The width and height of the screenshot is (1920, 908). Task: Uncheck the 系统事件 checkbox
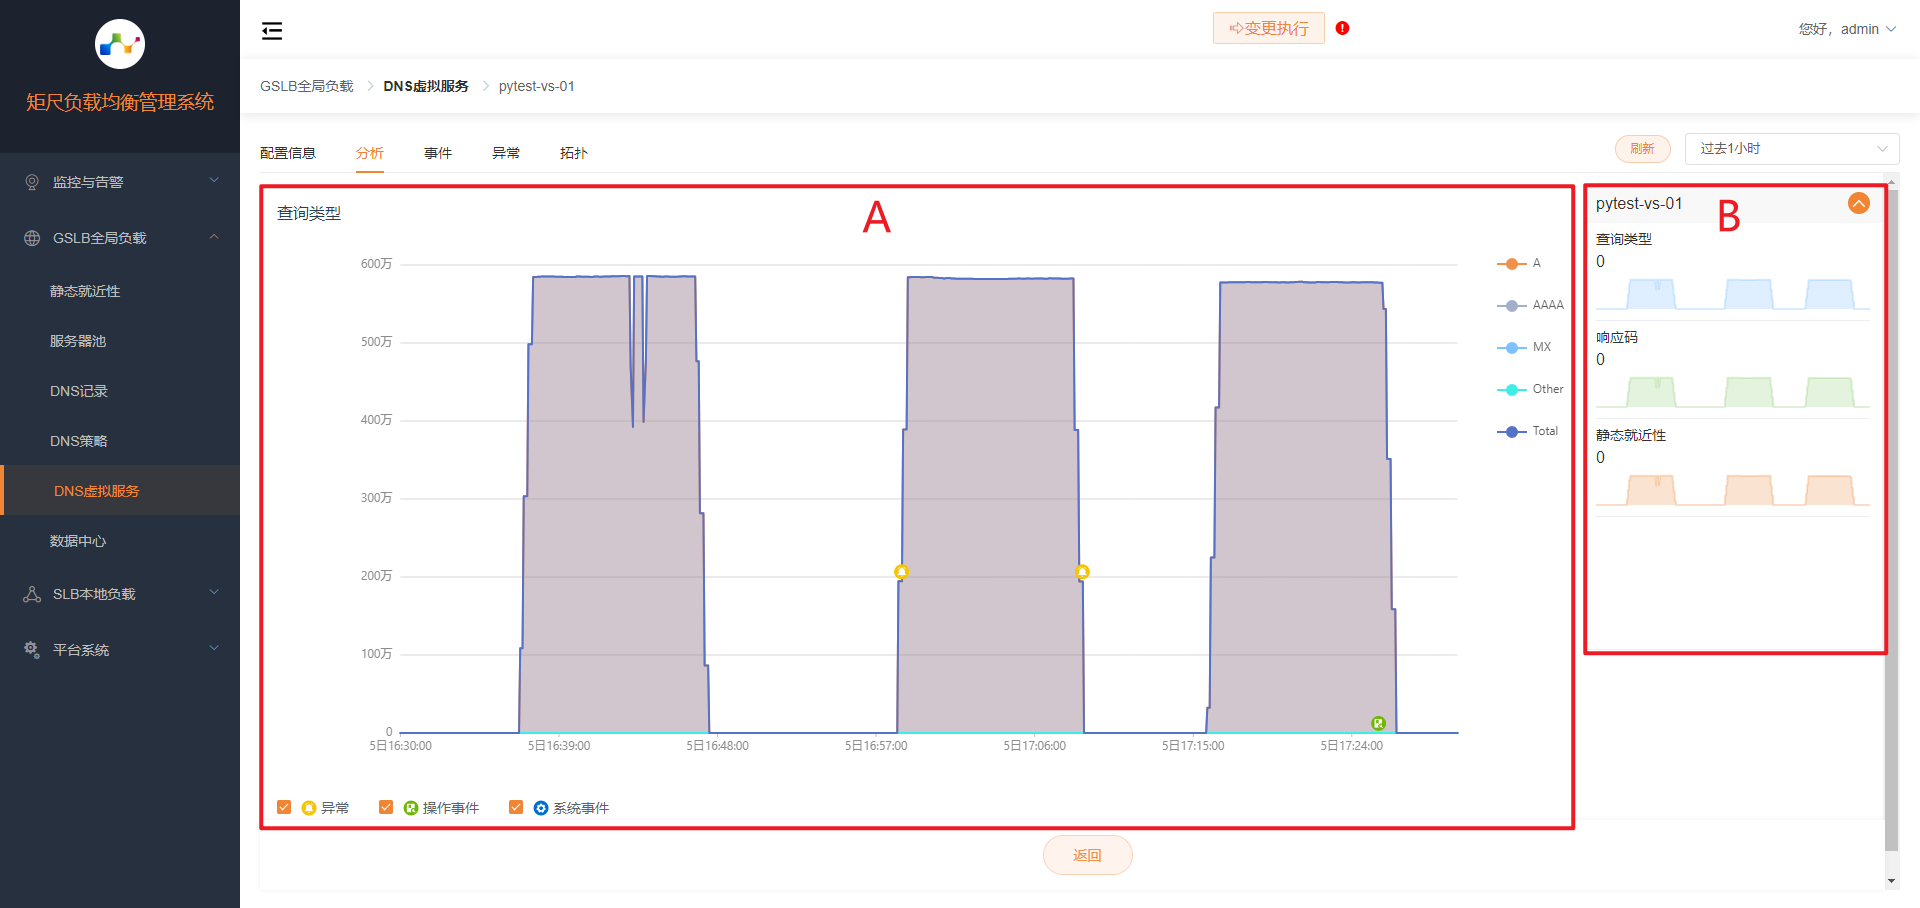pyautogui.click(x=516, y=807)
